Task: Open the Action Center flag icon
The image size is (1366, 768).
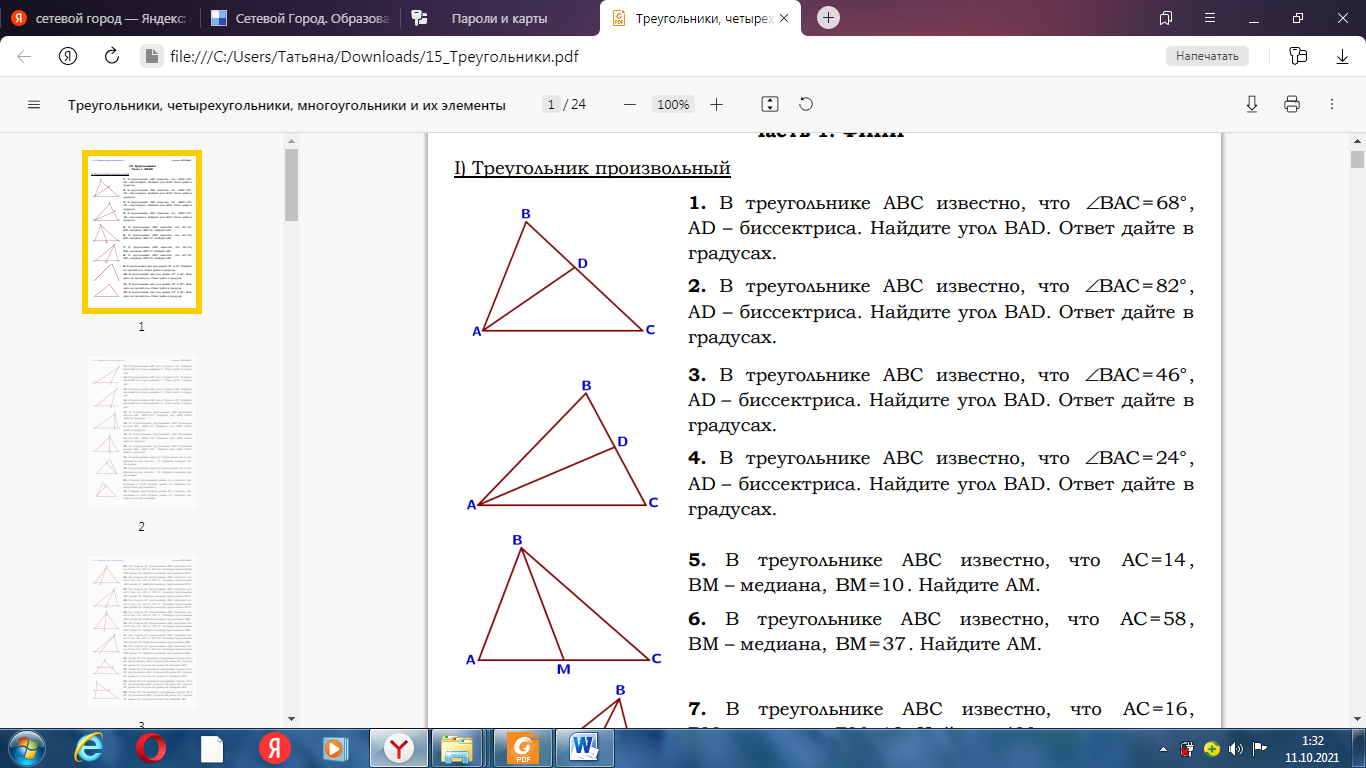Action: (1260, 748)
